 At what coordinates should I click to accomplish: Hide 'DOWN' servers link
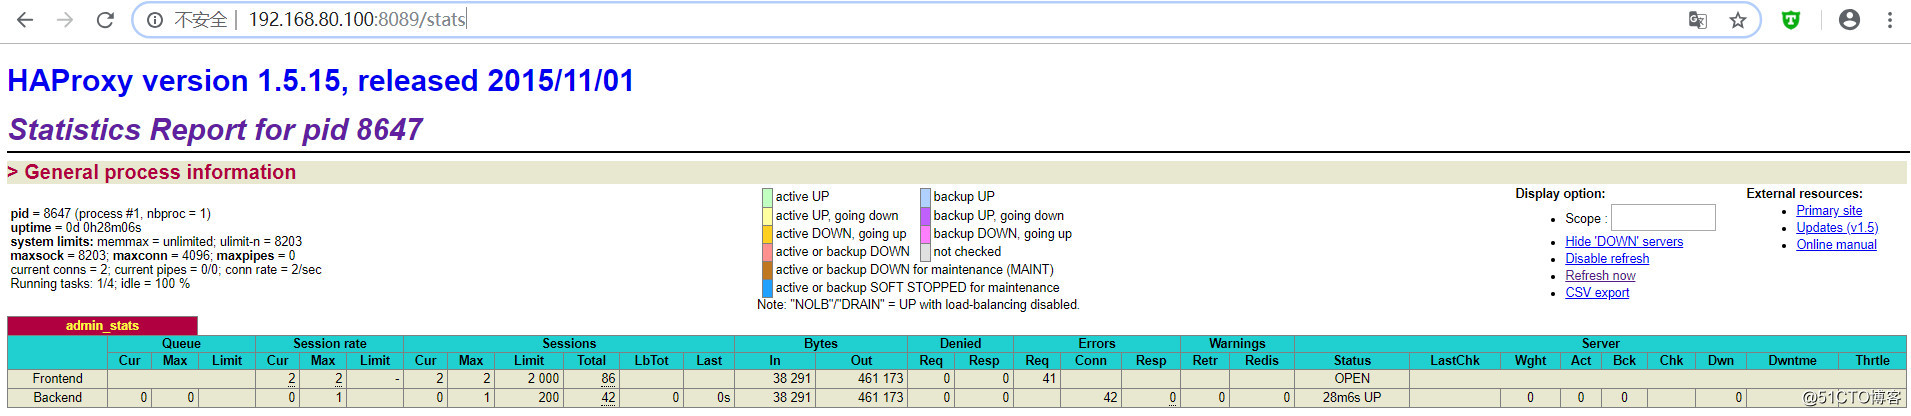click(x=1624, y=242)
